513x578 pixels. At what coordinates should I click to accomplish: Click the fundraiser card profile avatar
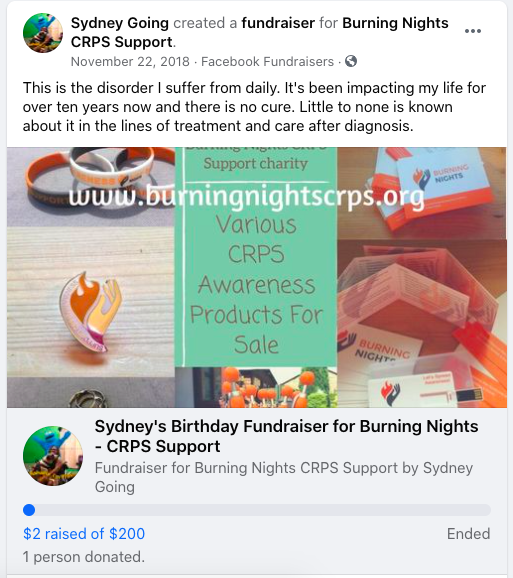pos(53,456)
